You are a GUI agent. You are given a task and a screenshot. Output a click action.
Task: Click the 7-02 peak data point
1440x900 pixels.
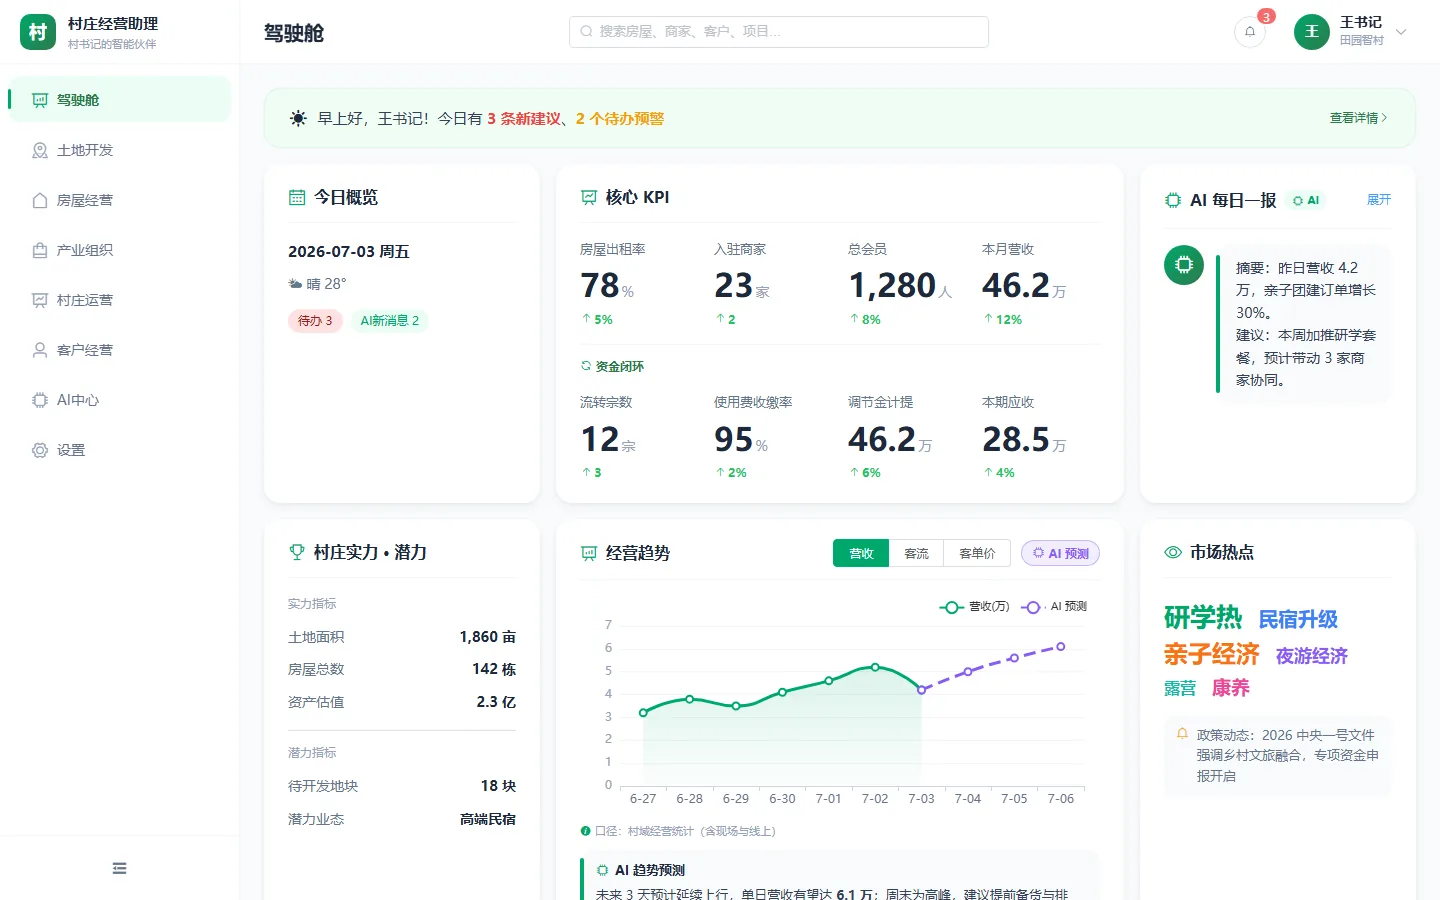875,667
